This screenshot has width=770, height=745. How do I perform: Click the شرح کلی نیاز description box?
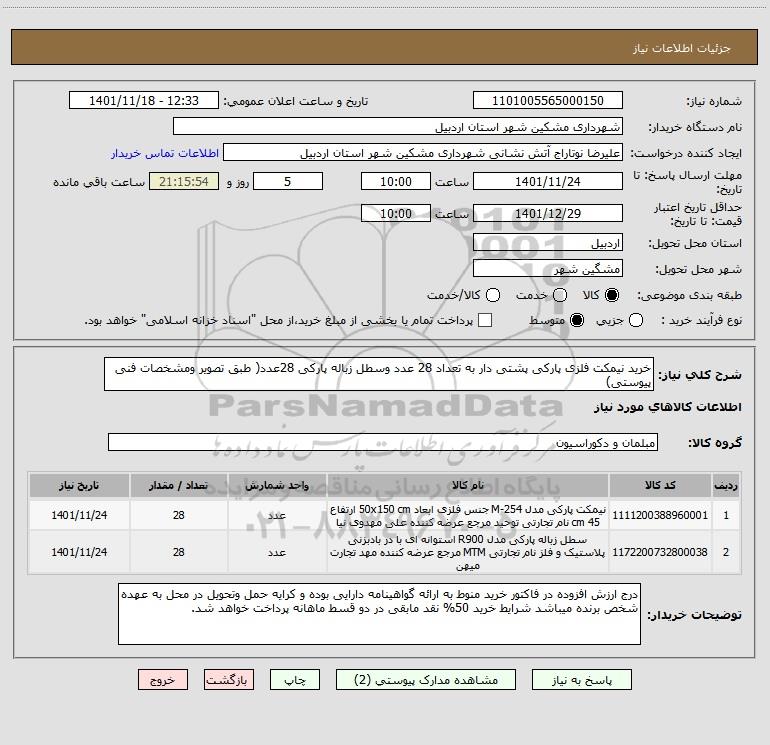(379, 374)
